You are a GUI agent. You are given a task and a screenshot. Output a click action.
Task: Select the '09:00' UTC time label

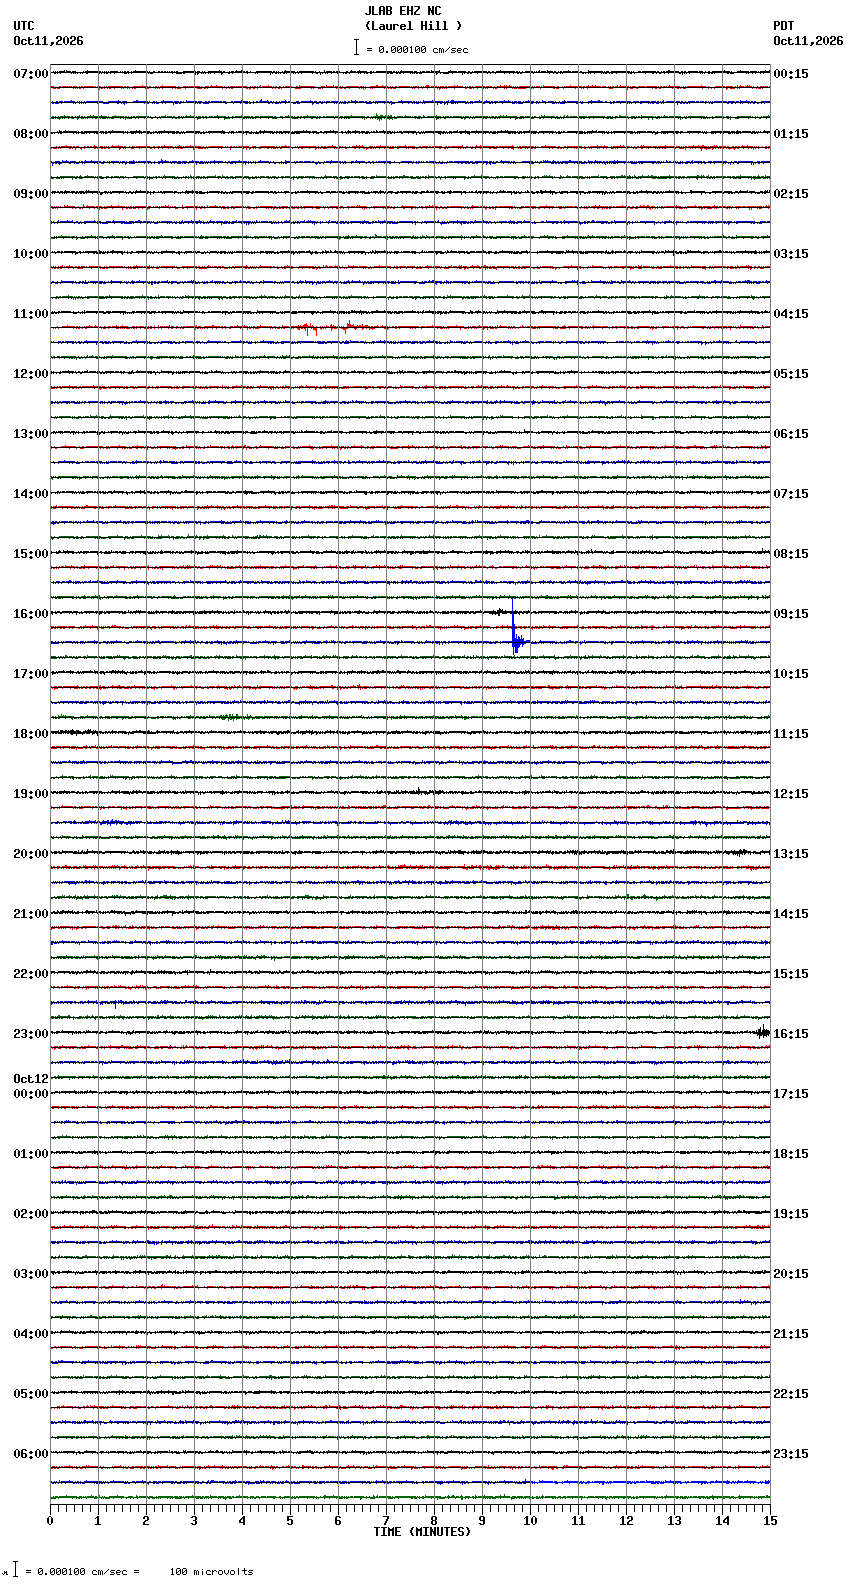tap(31, 194)
